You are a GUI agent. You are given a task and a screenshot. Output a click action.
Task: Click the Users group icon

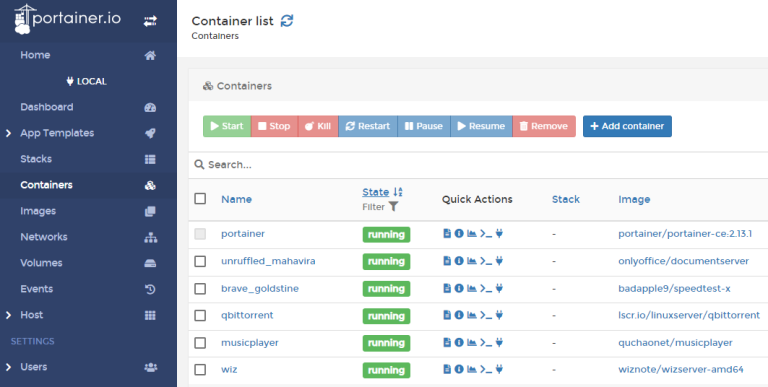coord(150,367)
